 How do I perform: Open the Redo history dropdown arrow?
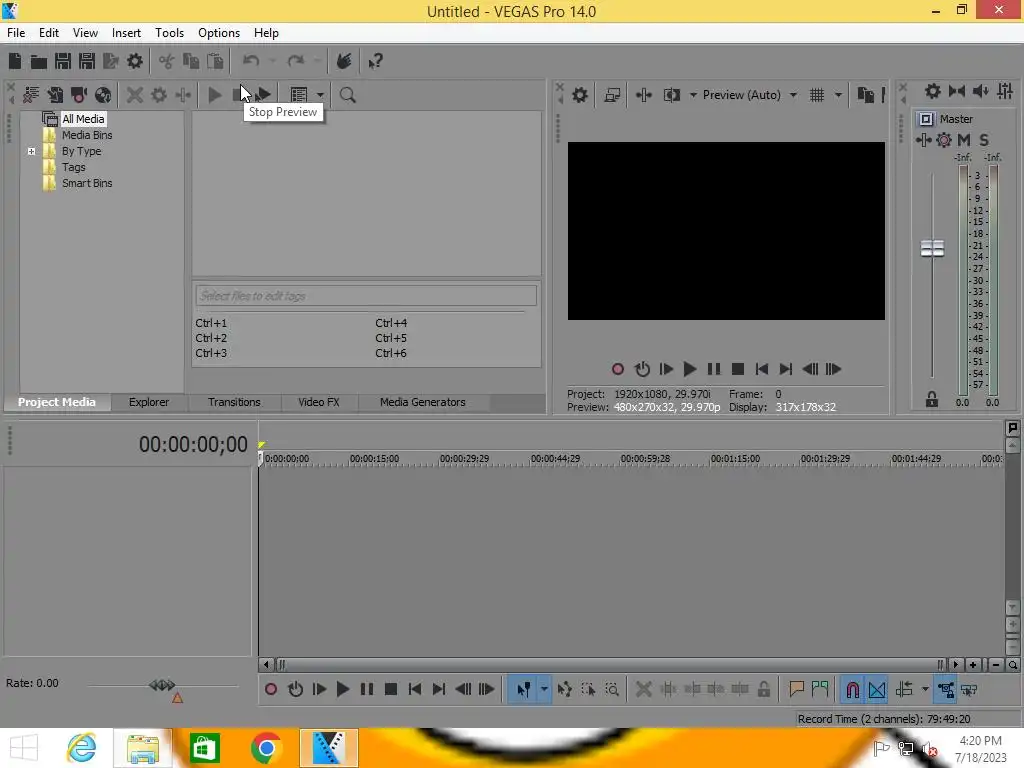click(317, 61)
